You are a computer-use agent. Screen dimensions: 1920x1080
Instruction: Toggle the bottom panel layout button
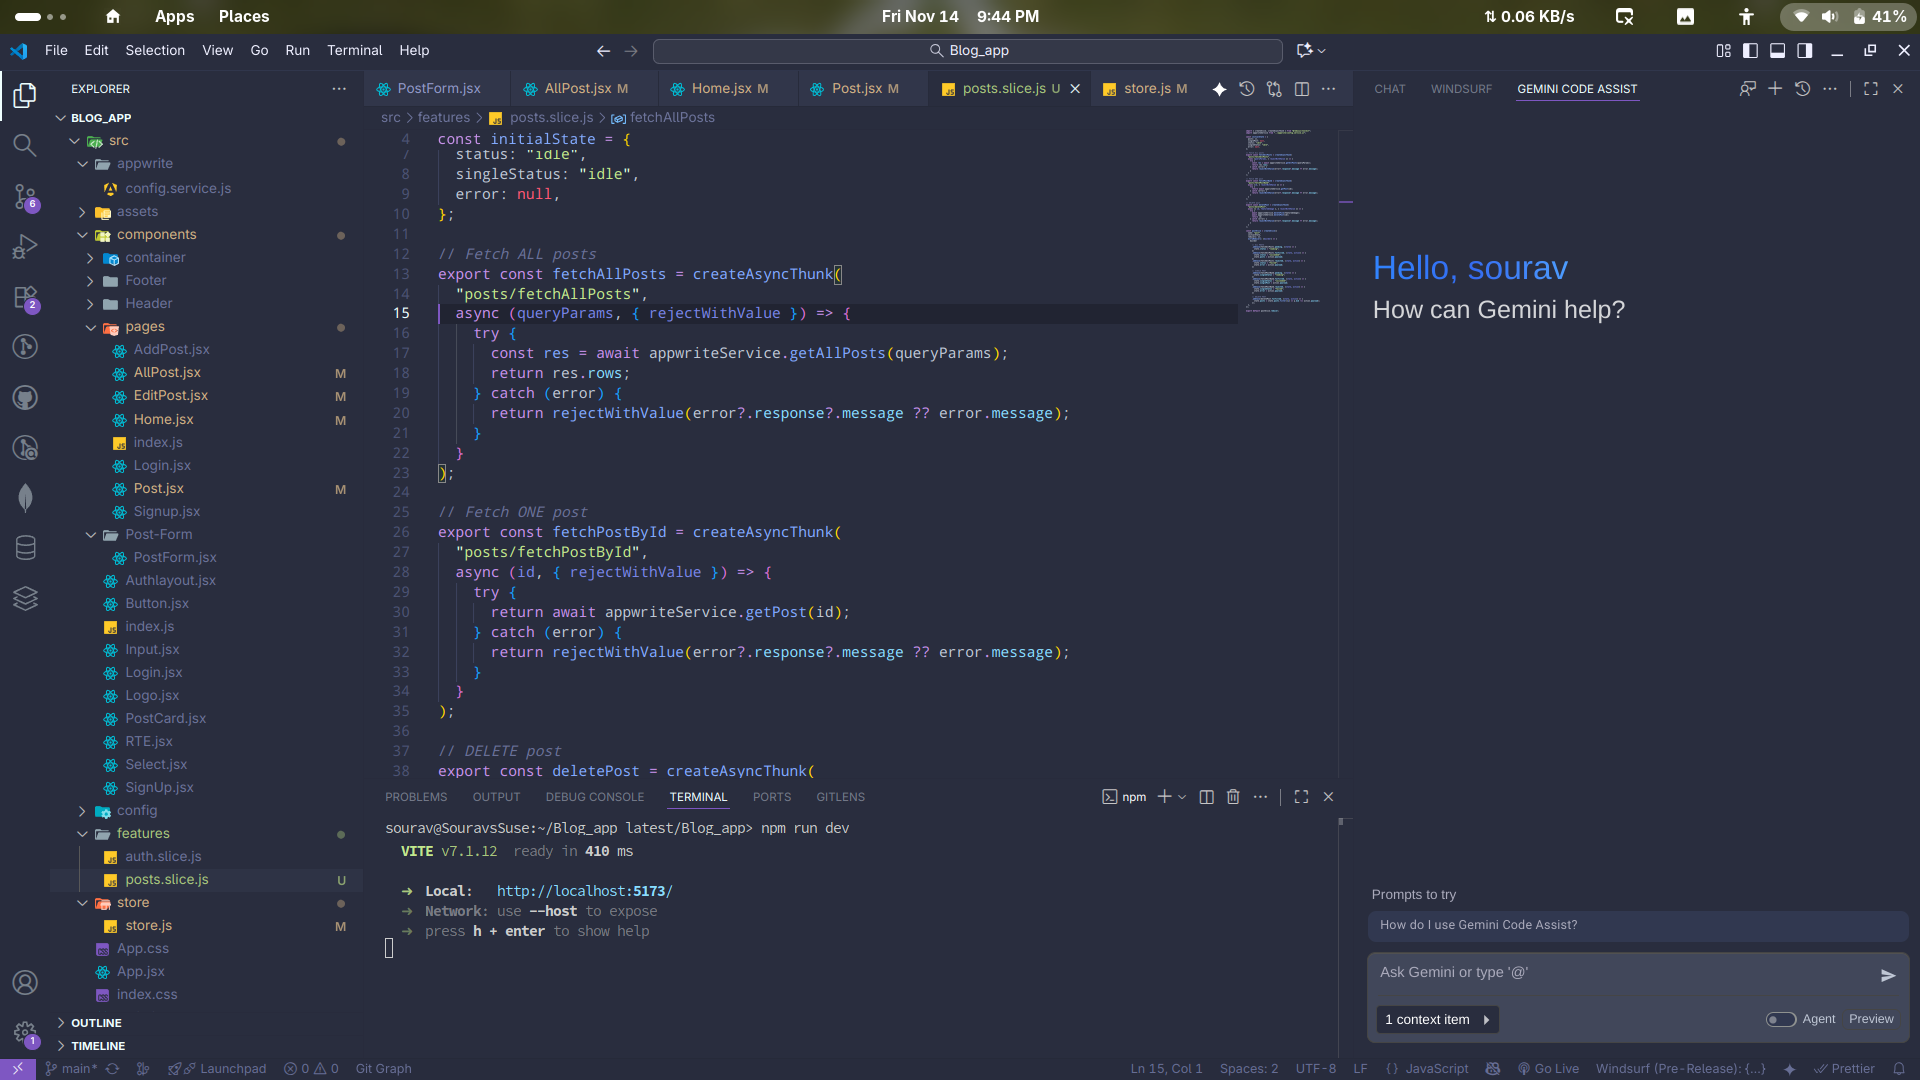[x=1777, y=50]
